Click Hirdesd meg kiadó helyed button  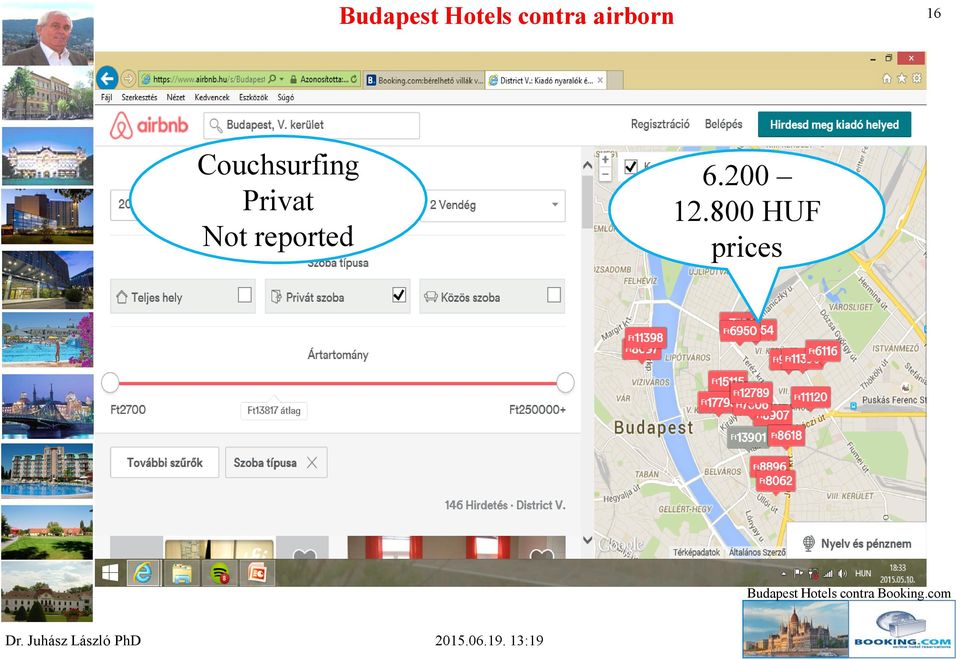point(834,124)
